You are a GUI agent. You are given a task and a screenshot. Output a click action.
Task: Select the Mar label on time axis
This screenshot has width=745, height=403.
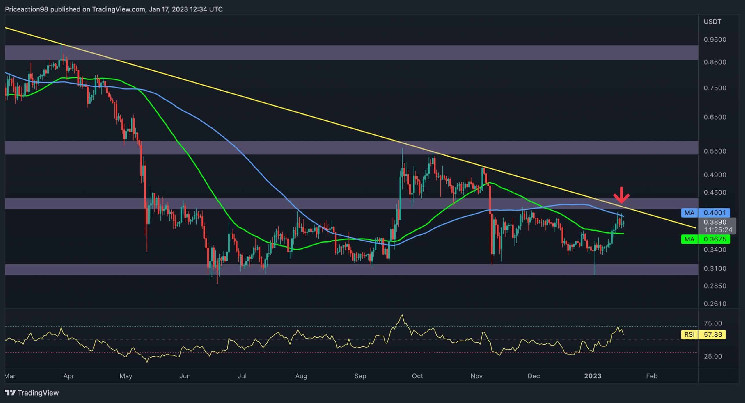(x=10, y=376)
